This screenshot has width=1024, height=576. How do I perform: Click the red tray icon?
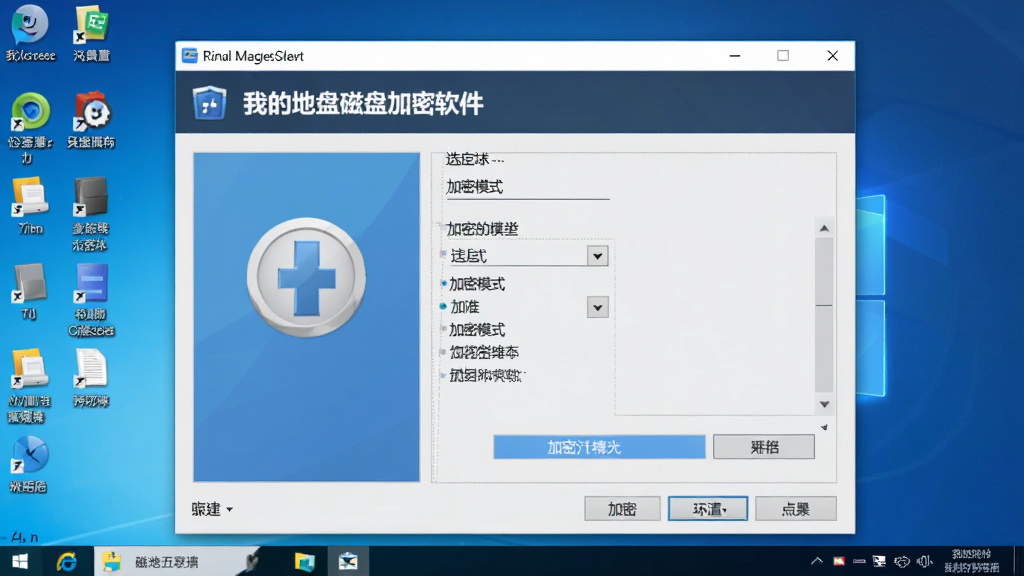pyautogui.click(x=839, y=561)
